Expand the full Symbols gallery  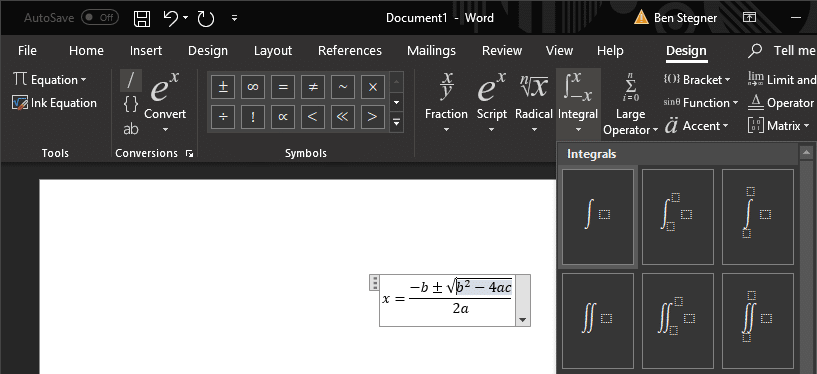point(396,122)
